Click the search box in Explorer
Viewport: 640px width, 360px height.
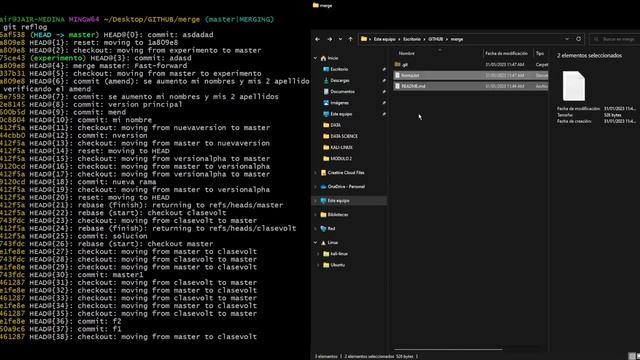click(x=615, y=39)
